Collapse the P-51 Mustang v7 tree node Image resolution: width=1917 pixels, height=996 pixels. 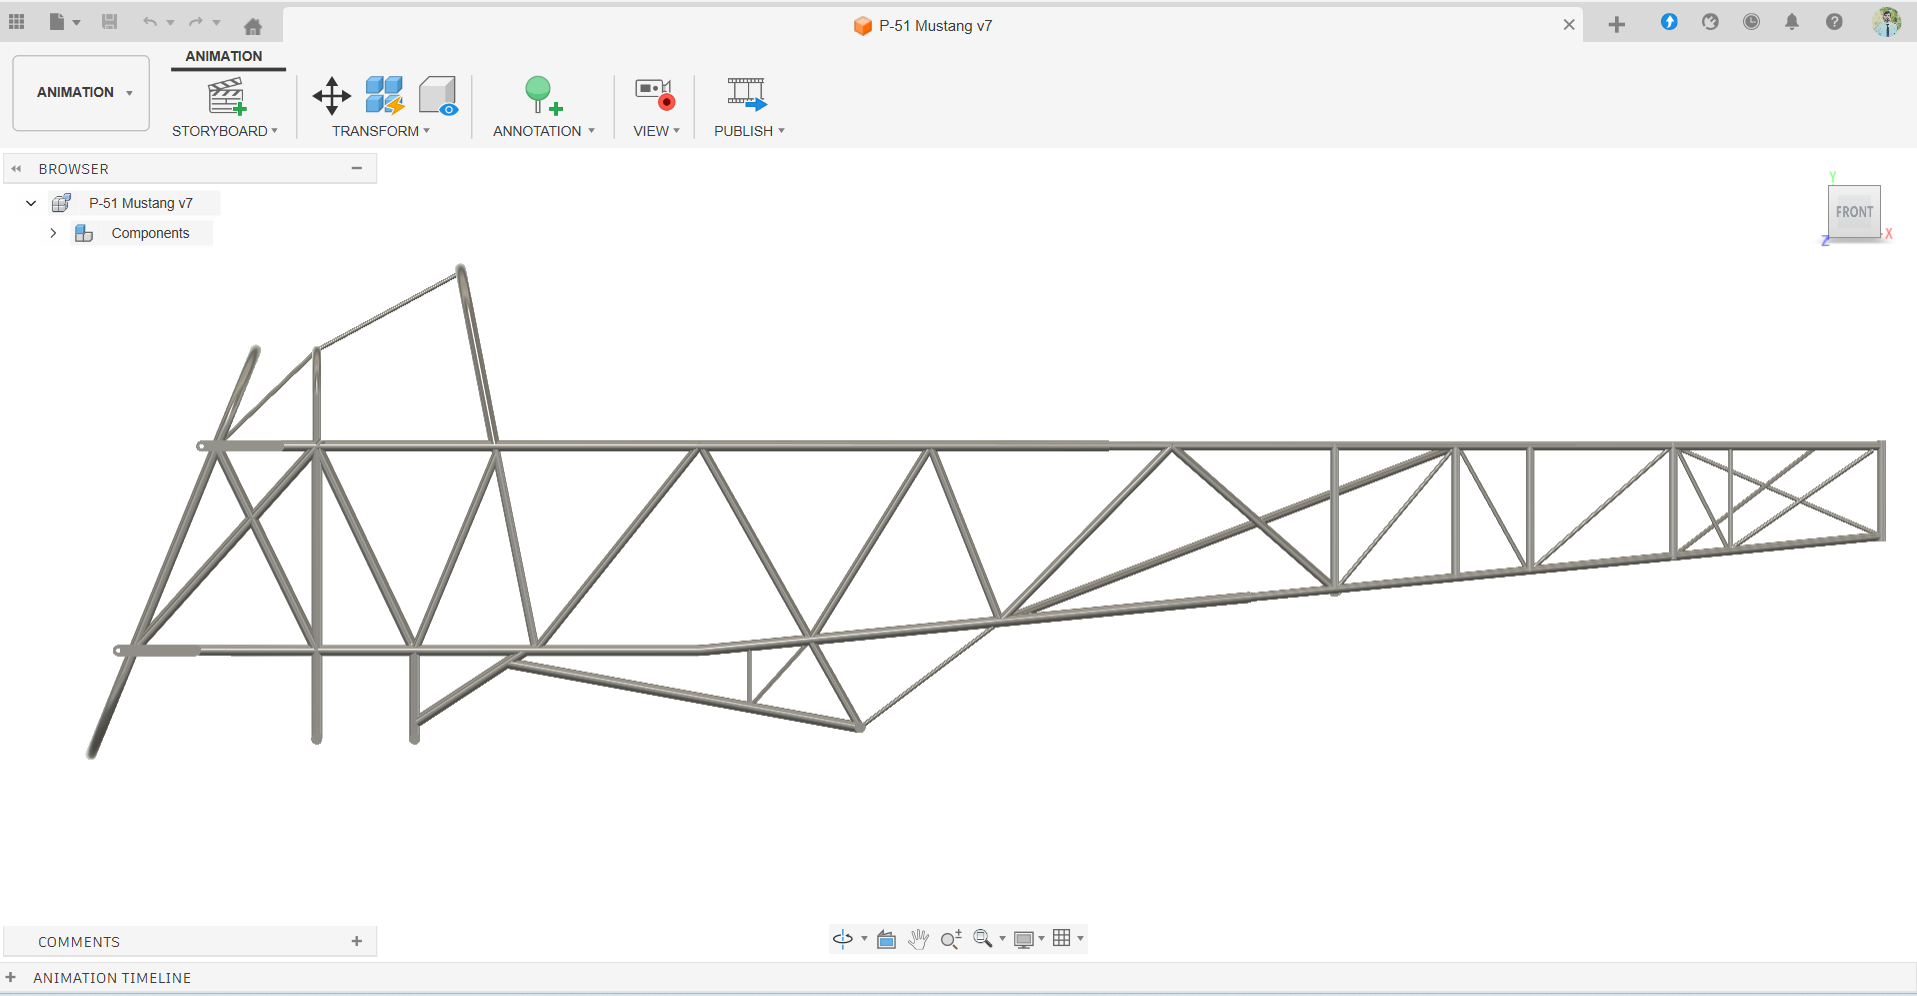coord(31,203)
